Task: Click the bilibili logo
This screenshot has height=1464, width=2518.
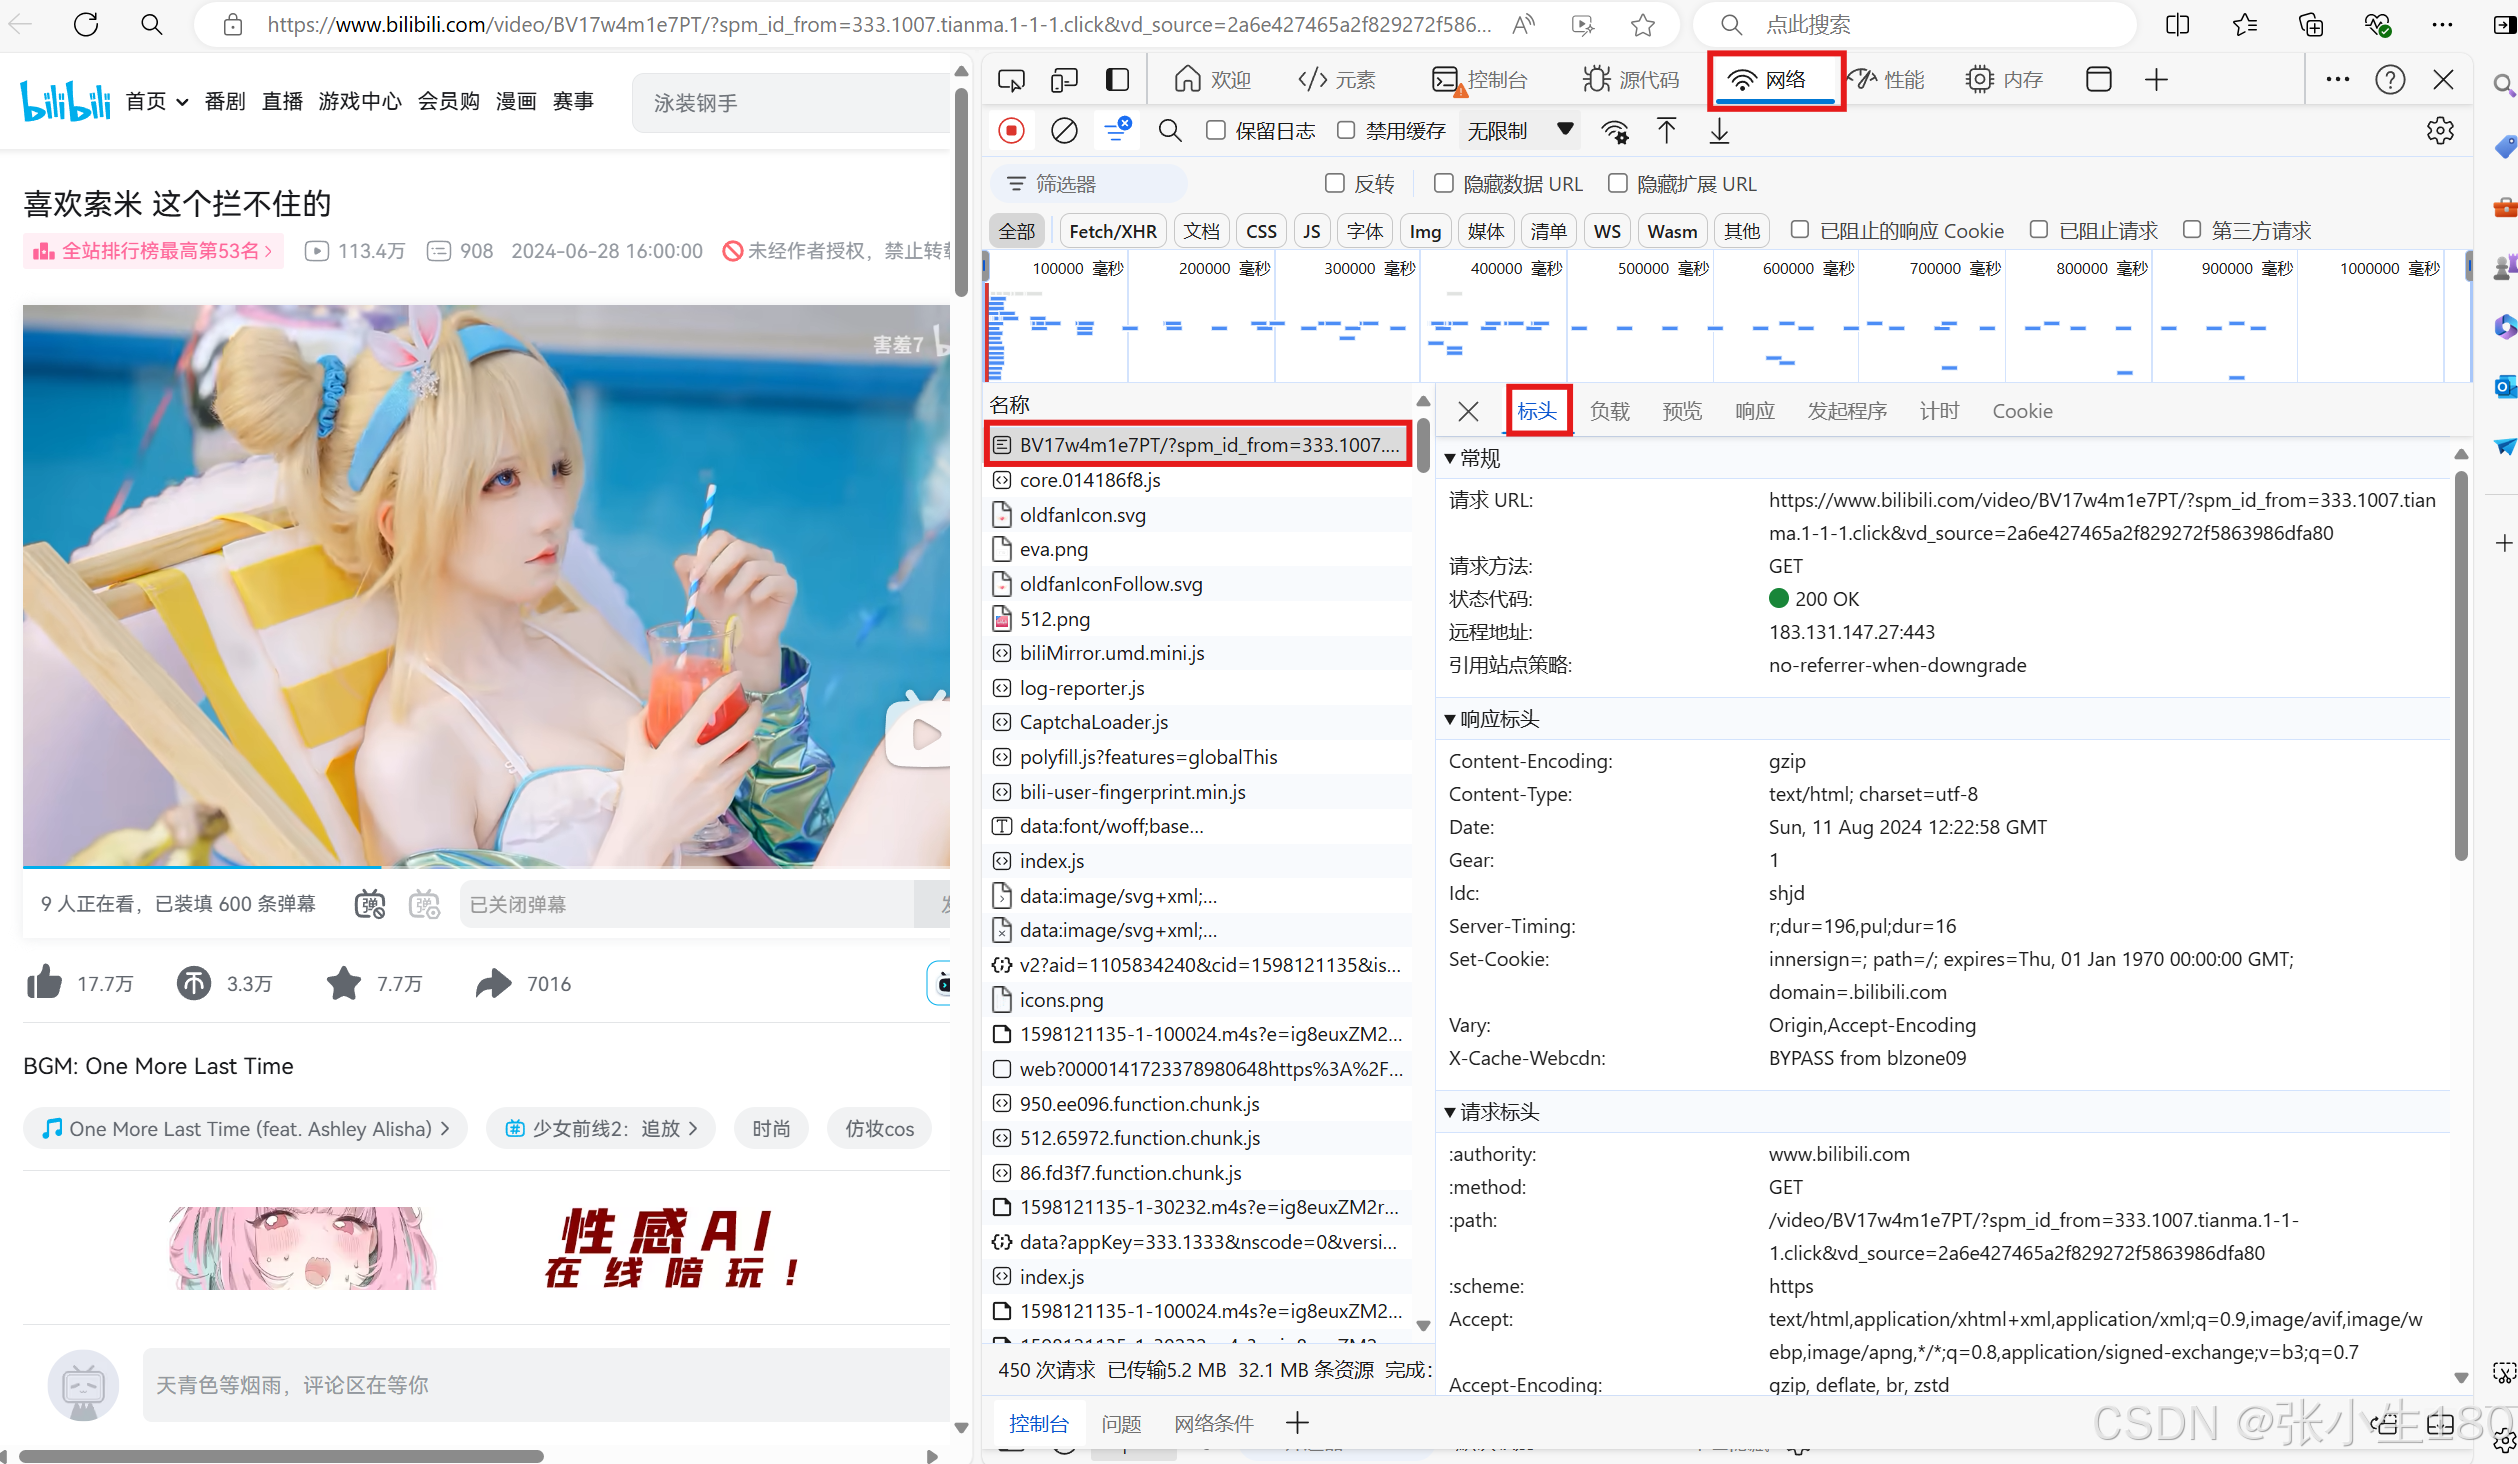Action: pos(66,101)
